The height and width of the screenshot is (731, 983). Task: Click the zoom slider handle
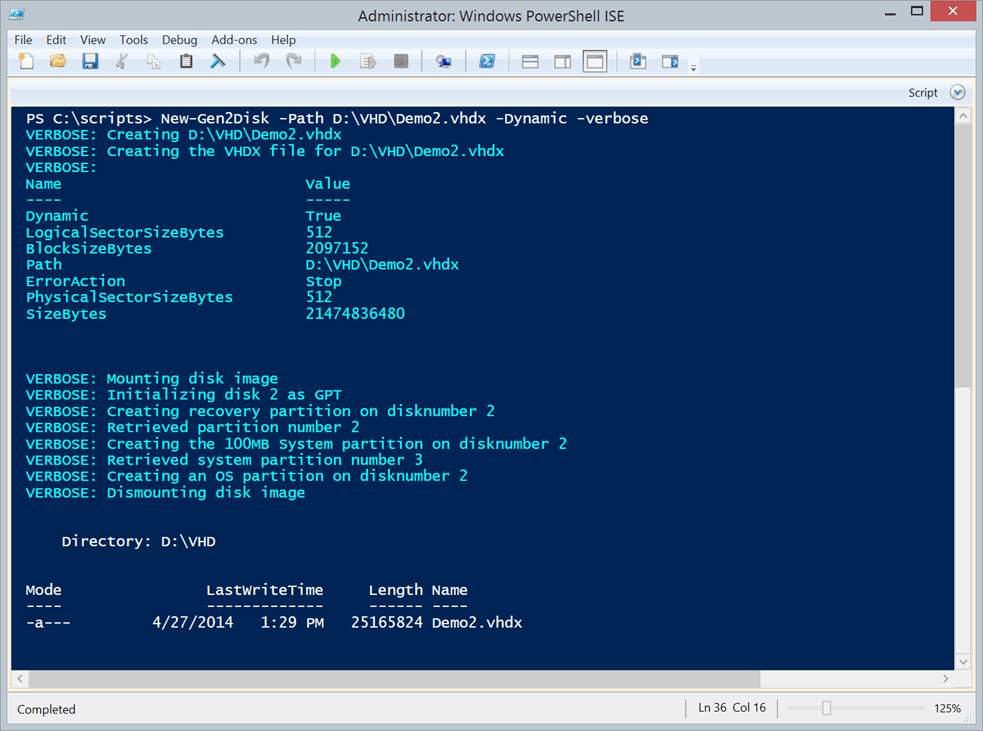click(x=826, y=708)
